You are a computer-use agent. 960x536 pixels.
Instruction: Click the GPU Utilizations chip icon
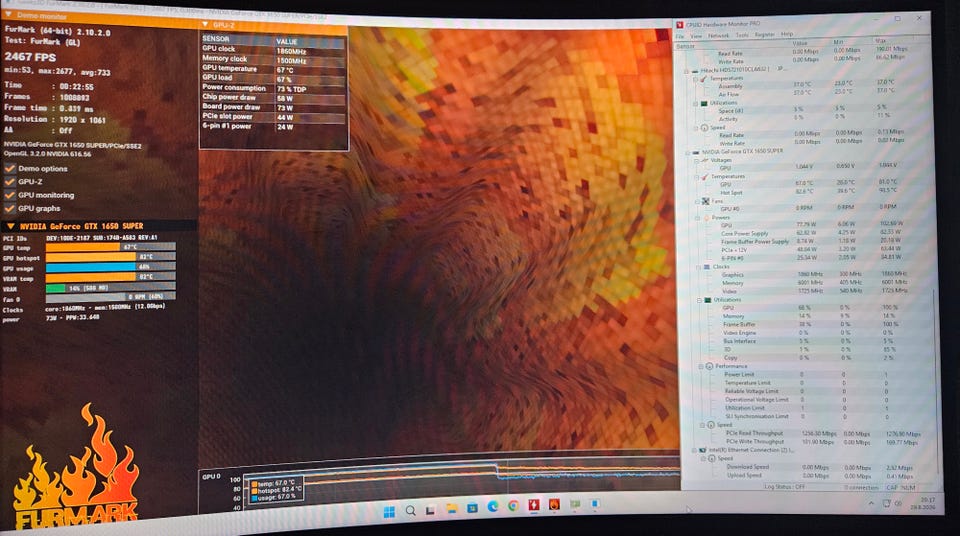click(x=708, y=300)
